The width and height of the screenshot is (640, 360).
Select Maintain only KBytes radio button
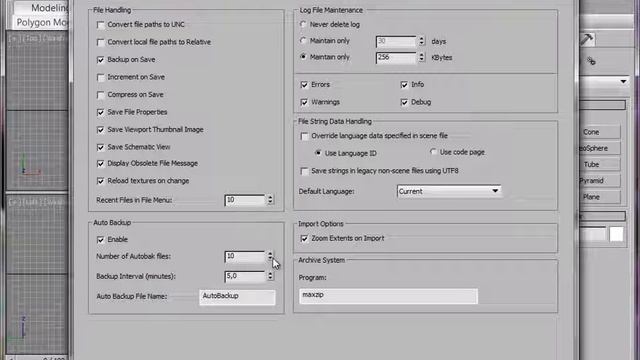point(303,57)
